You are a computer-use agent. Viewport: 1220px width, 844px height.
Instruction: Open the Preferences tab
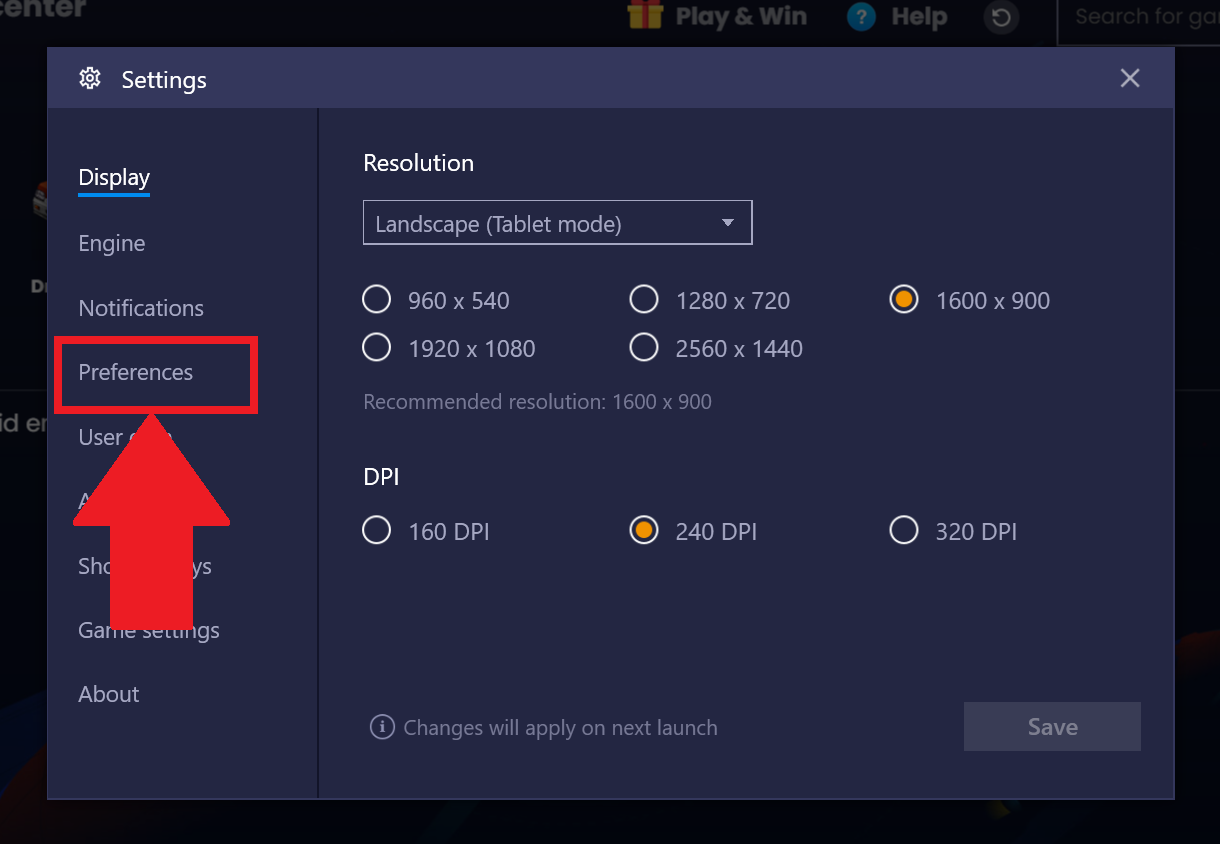tap(136, 372)
